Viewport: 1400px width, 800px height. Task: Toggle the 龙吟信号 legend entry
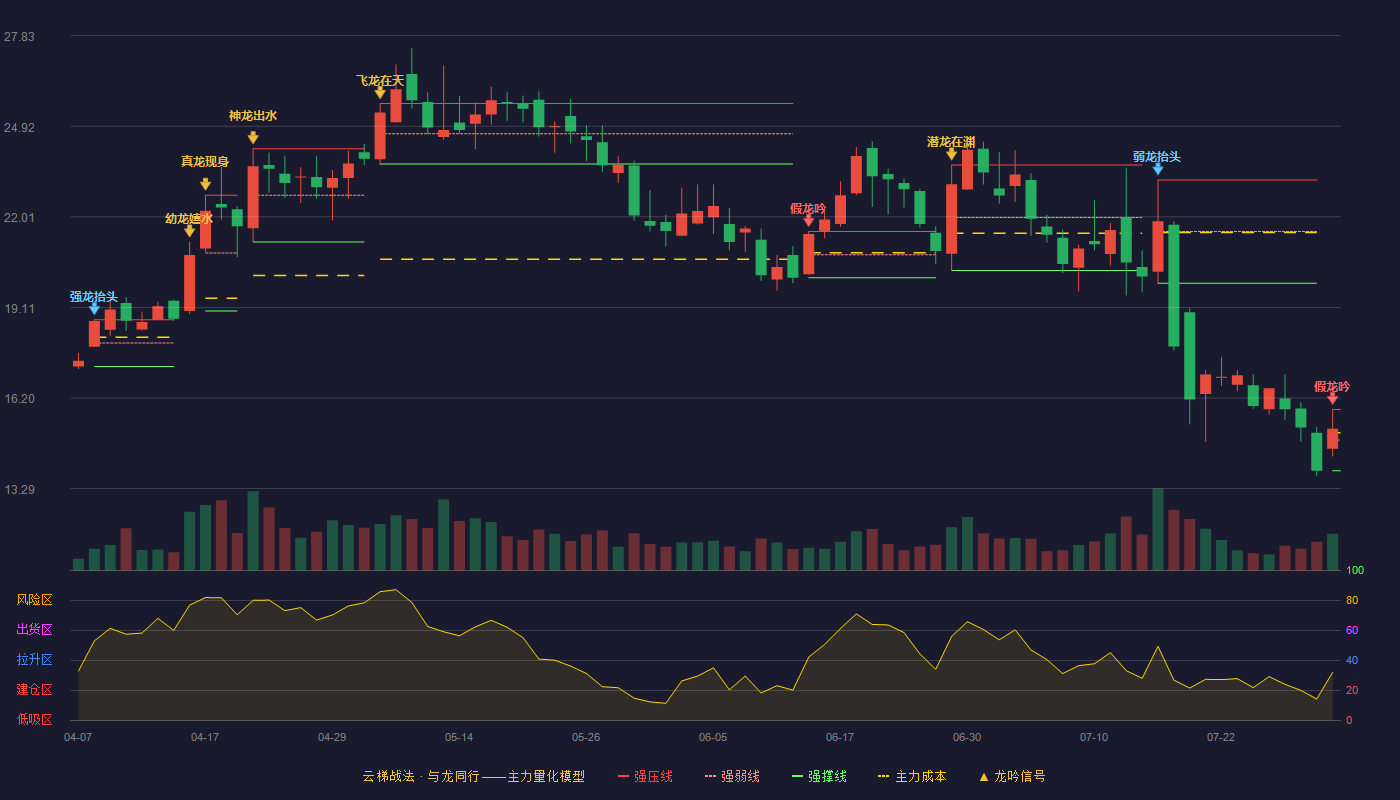(1011, 776)
